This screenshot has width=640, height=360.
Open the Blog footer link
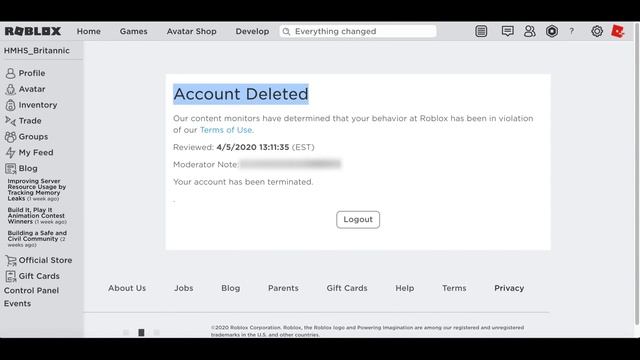tap(231, 288)
